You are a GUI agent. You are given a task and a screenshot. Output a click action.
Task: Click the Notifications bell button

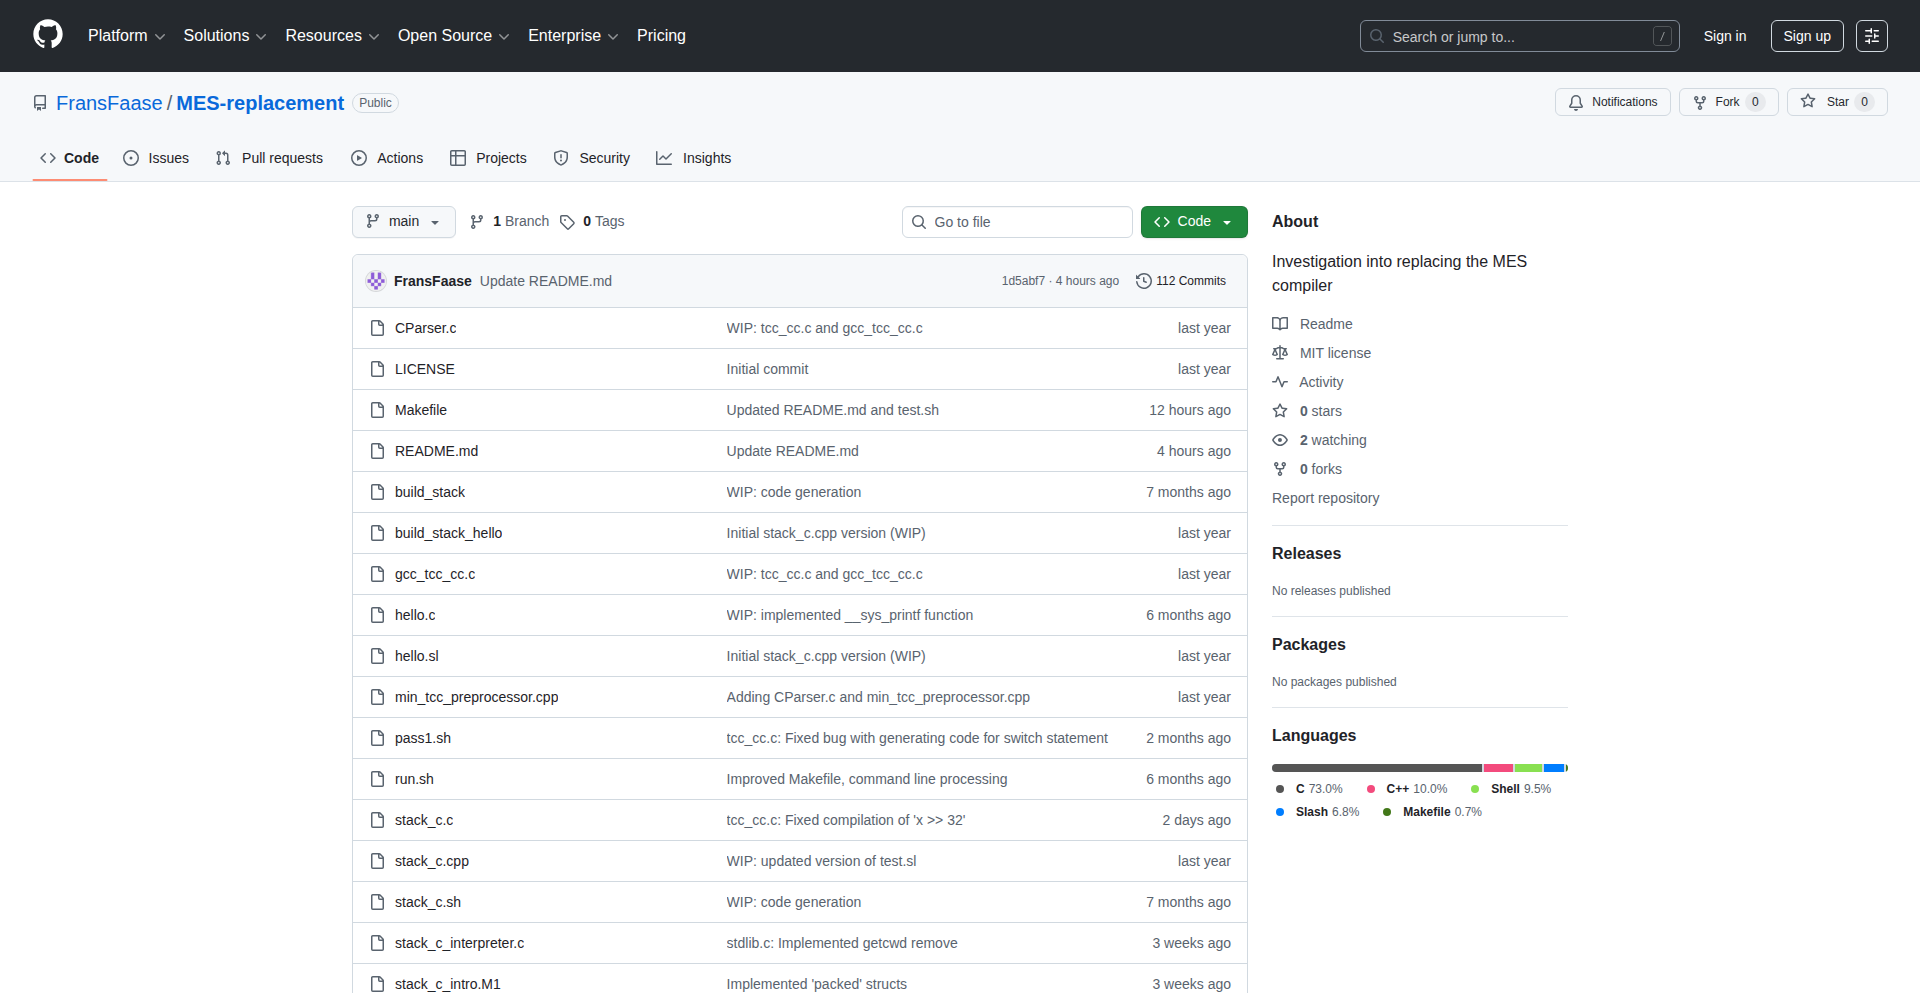(x=1612, y=102)
